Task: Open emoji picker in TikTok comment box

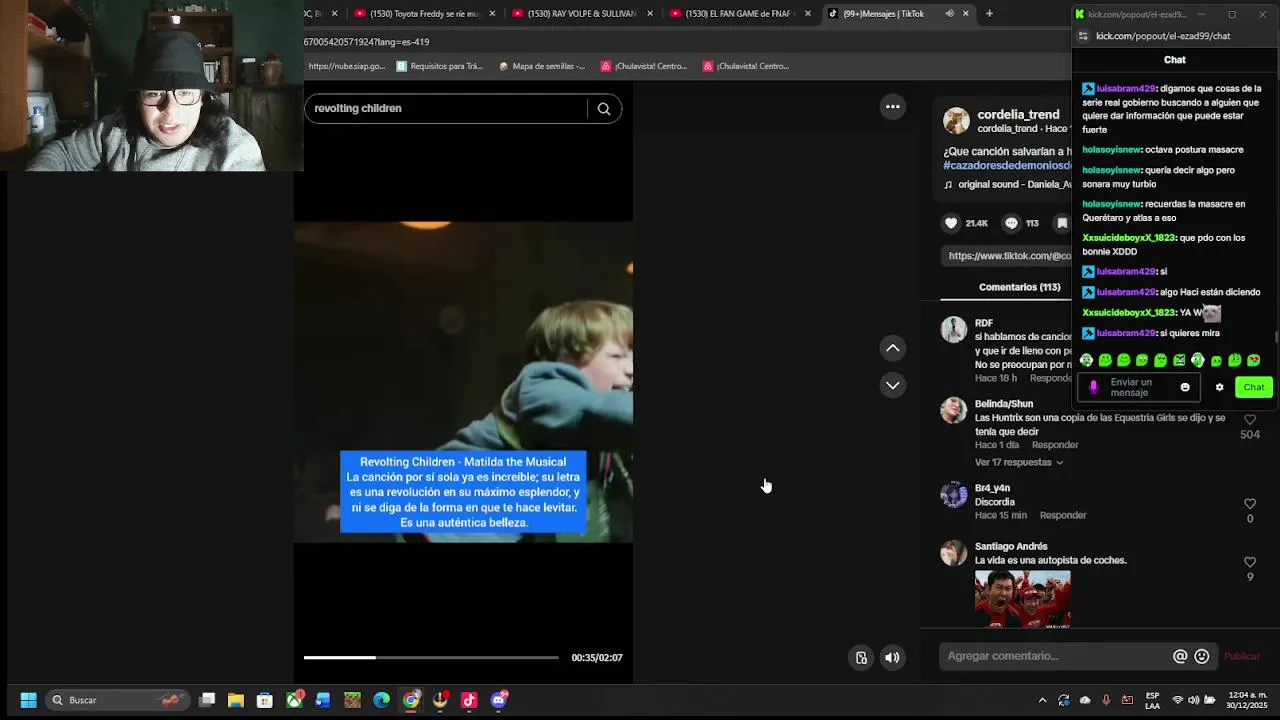Action: (1202, 656)
